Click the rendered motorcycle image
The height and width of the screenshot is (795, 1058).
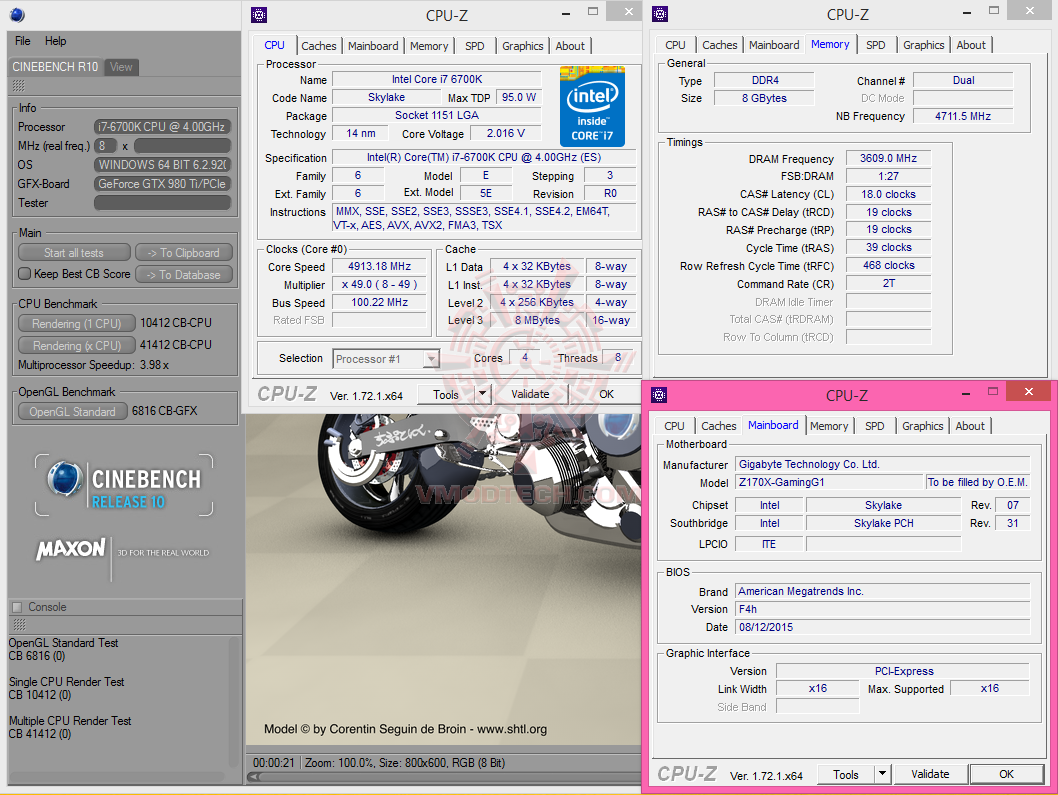click(443, 579)
